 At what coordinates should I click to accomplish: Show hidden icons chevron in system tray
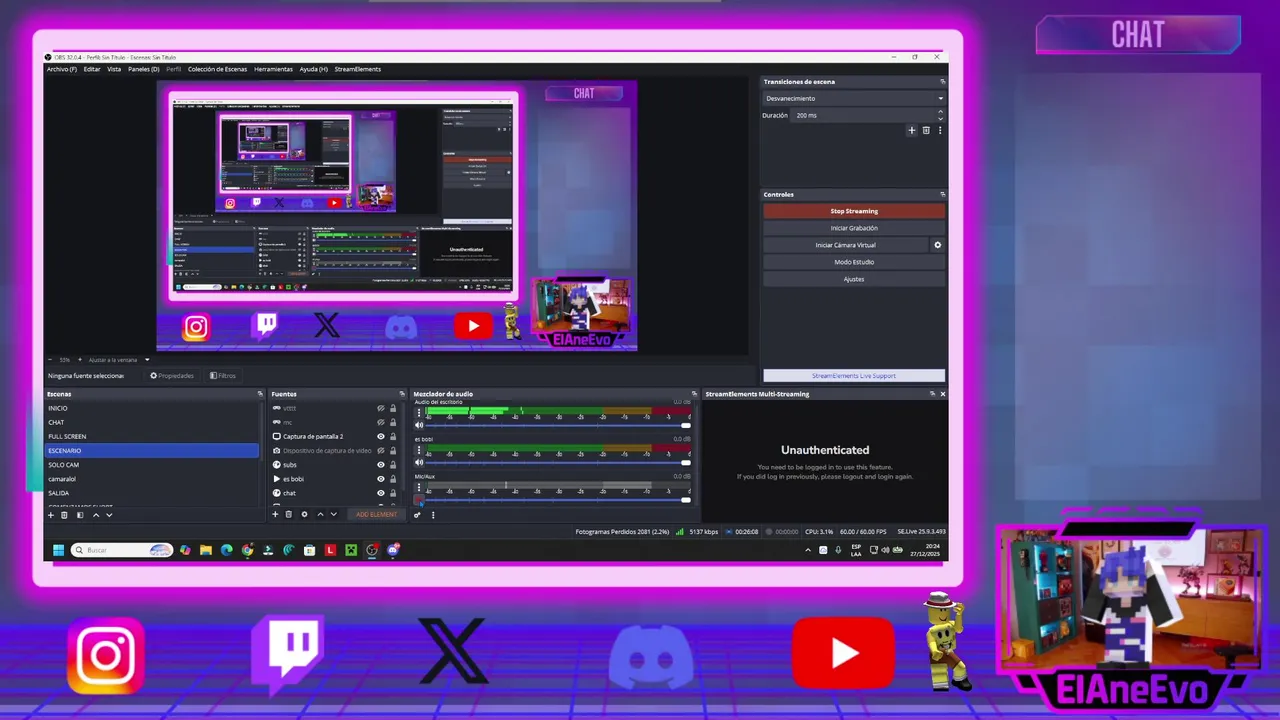[x=808, y=550]
